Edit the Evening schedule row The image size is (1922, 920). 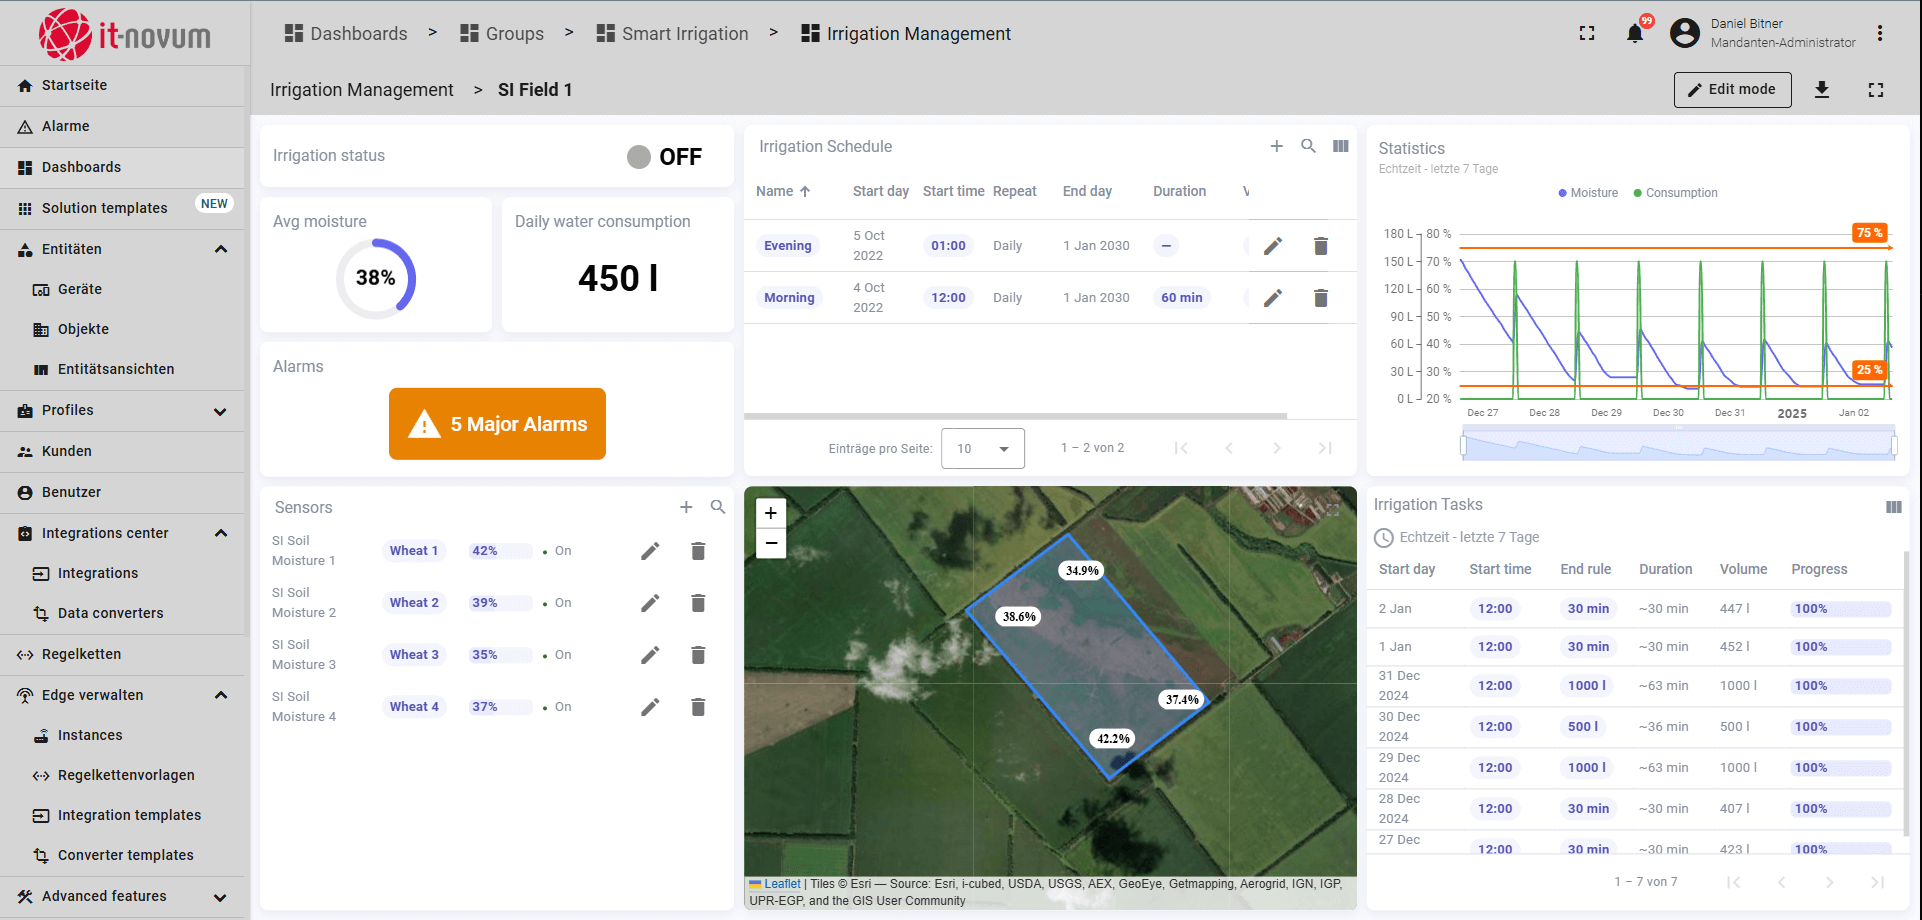[x=1272, y=246]
